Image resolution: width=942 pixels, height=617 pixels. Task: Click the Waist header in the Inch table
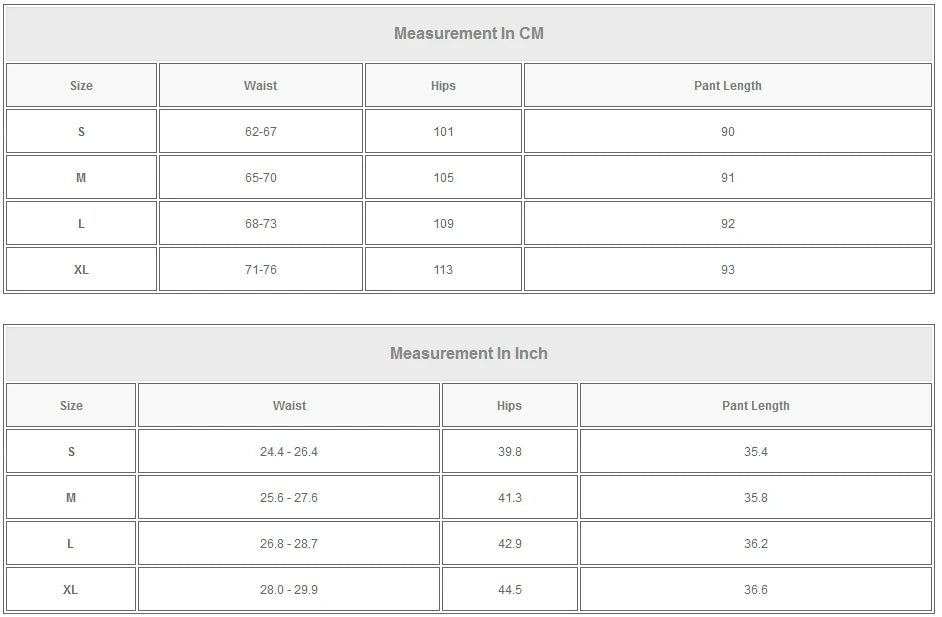click(289, 406)
